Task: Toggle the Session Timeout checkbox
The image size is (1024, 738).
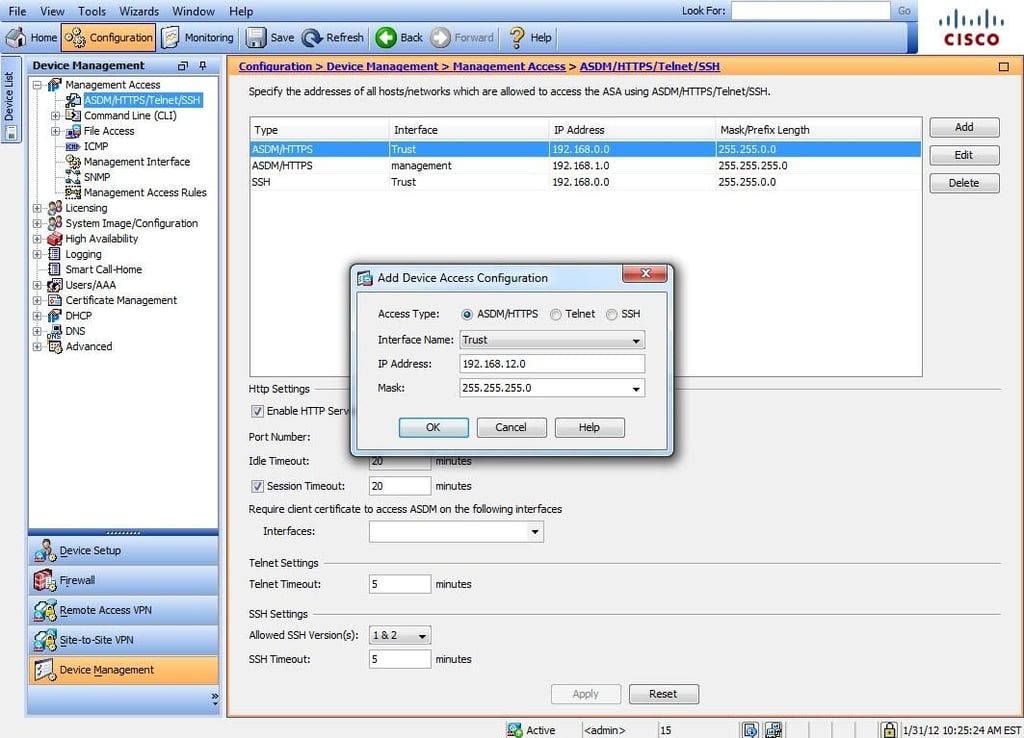Action: (x=257, y=486)
